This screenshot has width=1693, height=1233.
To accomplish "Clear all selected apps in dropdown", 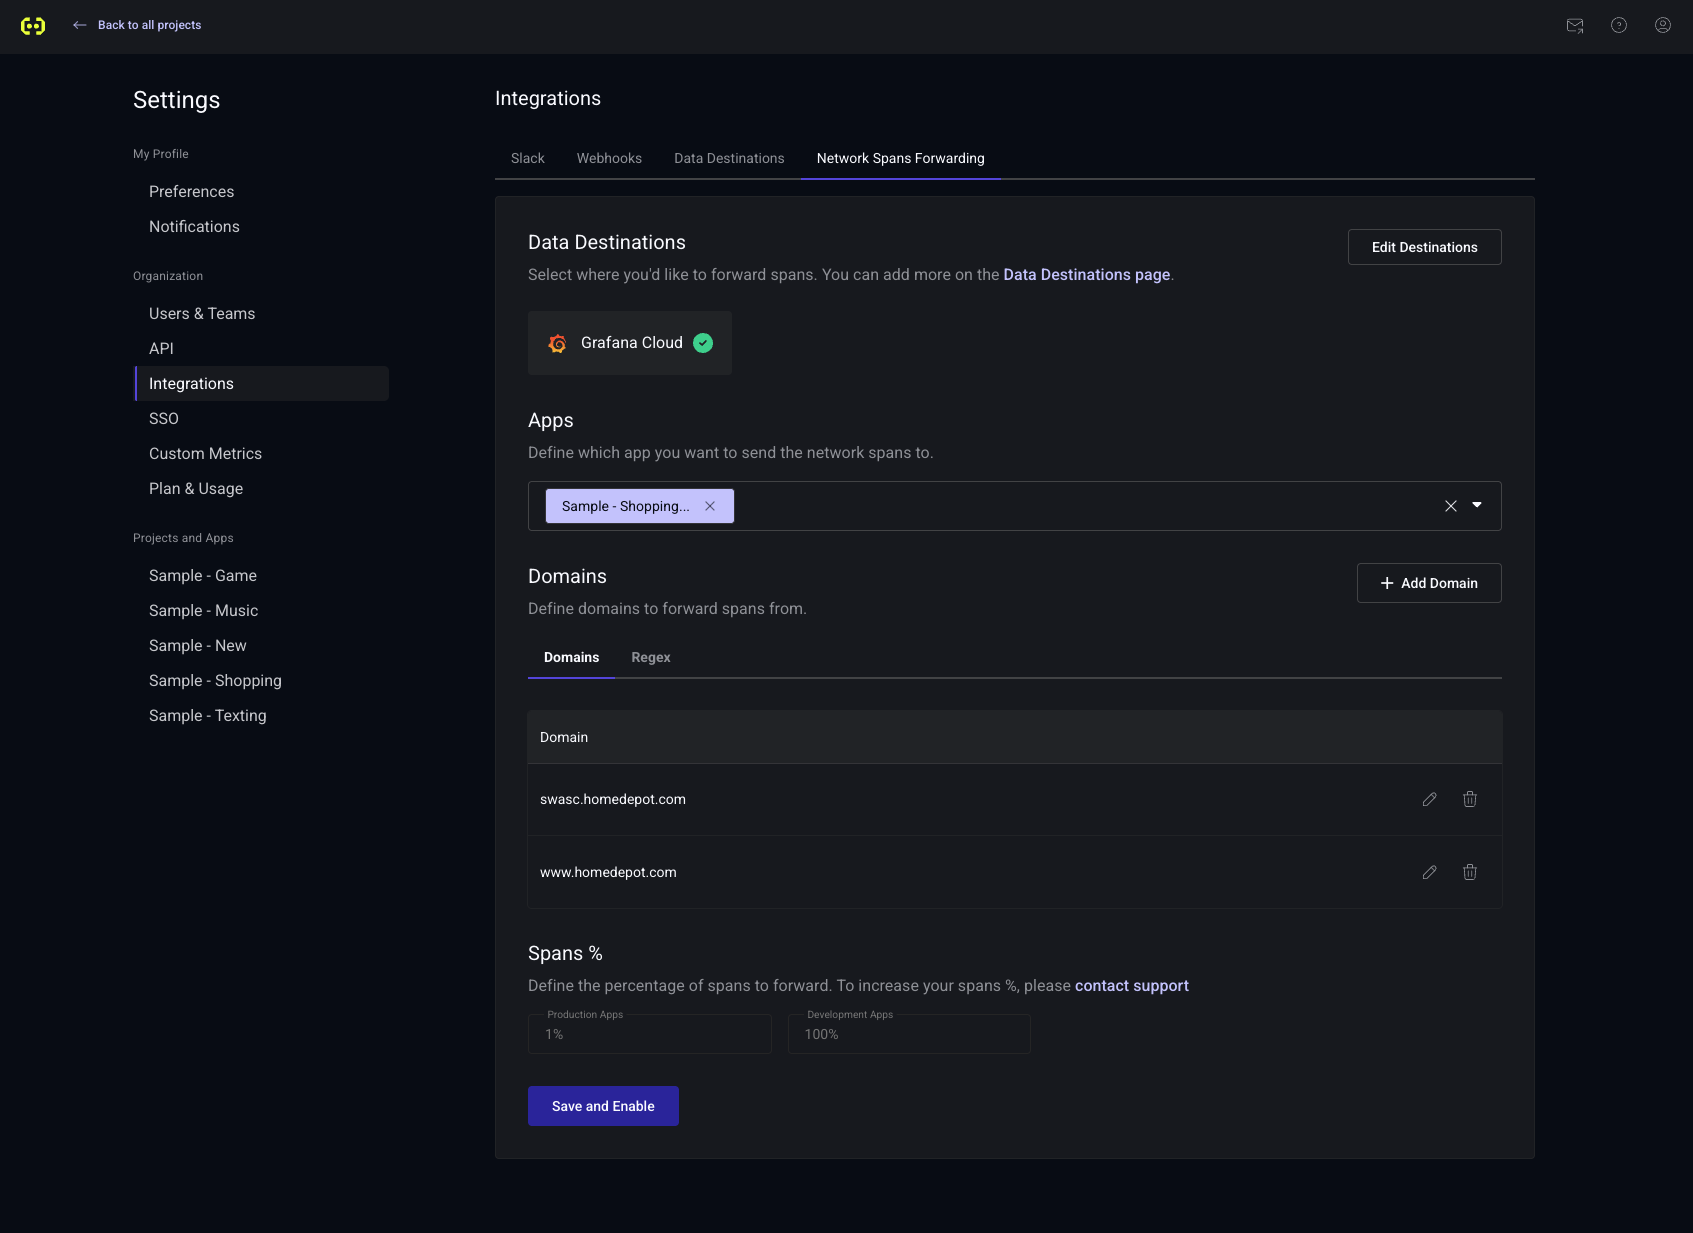I will (x=1450, y=506).
